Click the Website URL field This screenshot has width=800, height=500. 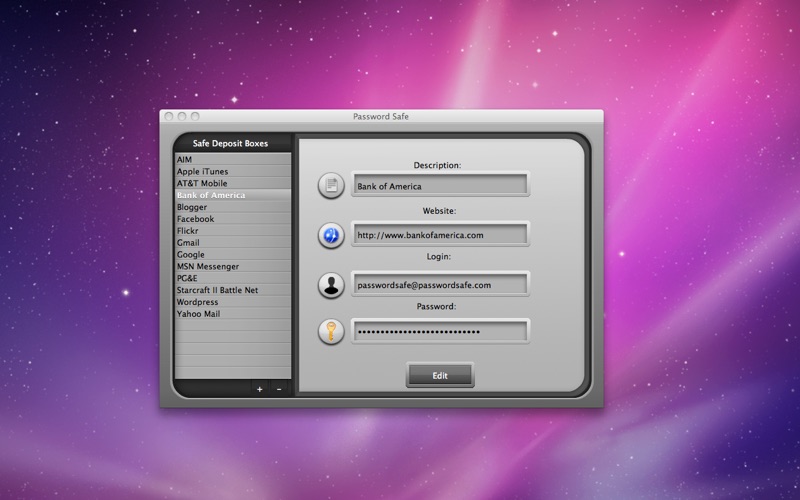click(439, 235)
